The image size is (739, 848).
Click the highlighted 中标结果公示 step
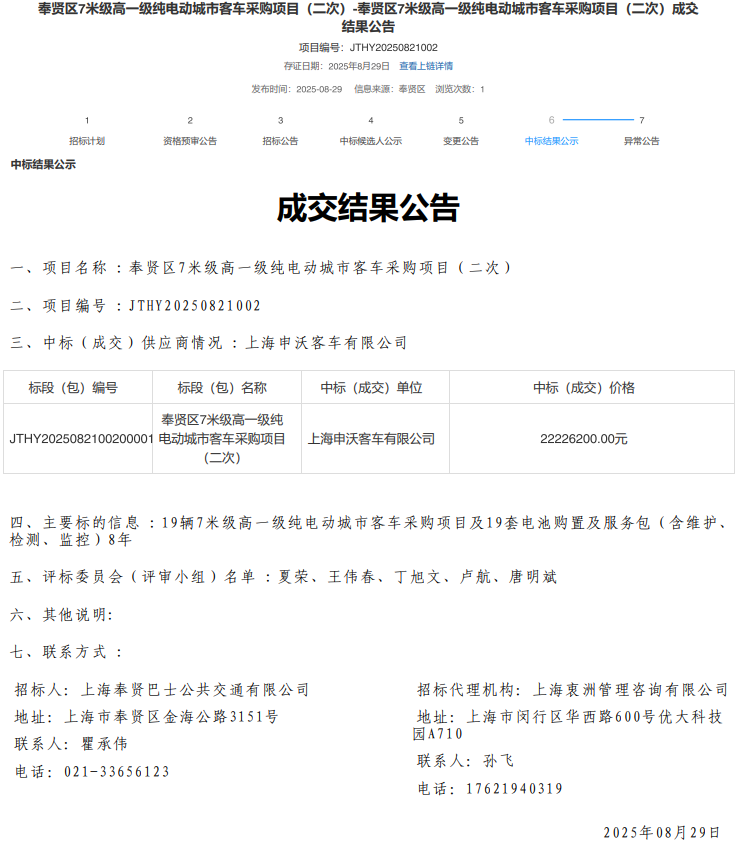[x=551, y=141]
